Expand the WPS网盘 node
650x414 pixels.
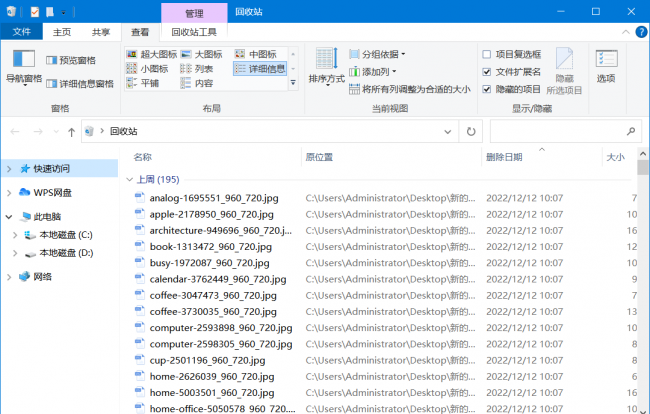pos(9,193)
